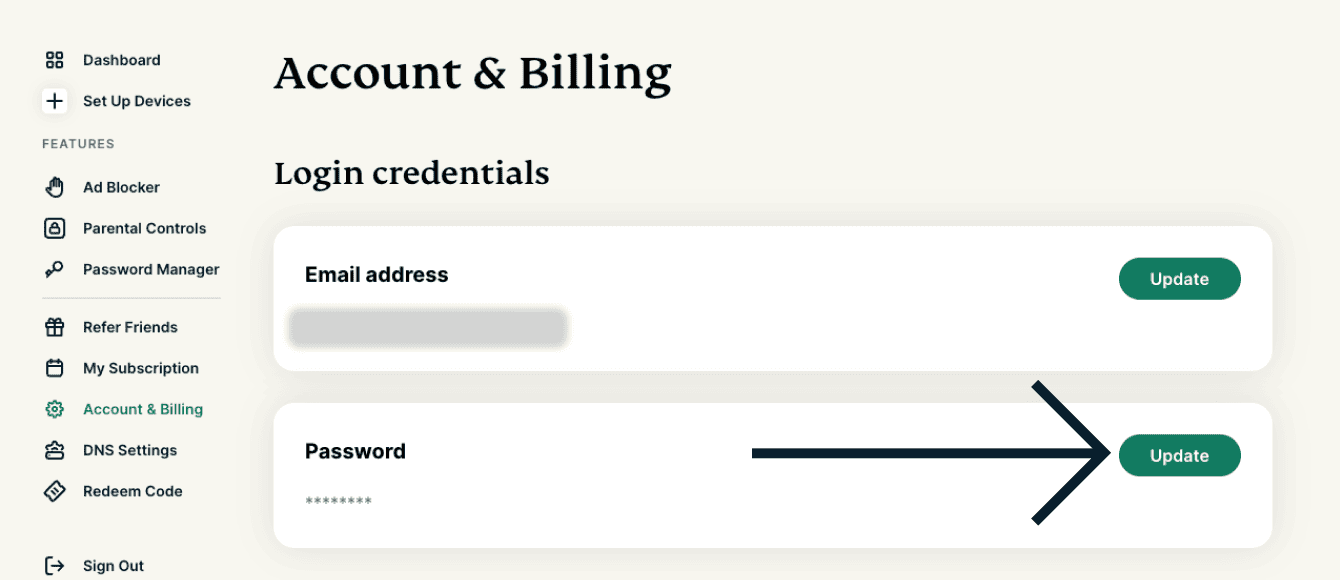This screenshot has height=580, width=1340.
Task: Select Refer Friends in sidebar
Action: [130, 327]
